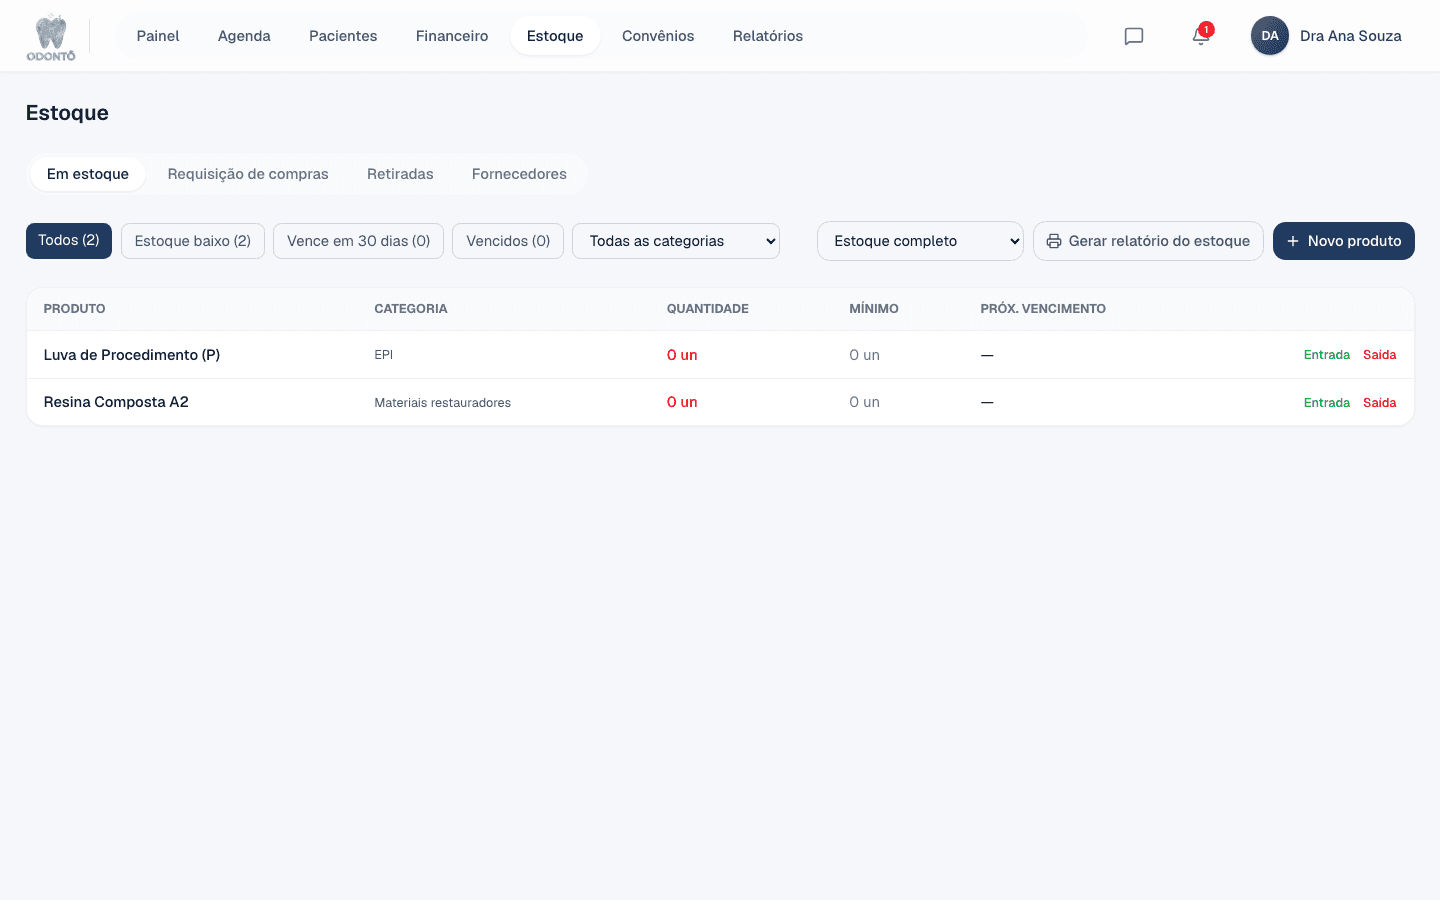Click the Novo produto button
Screen dimensions: 1440x900
1344,241
